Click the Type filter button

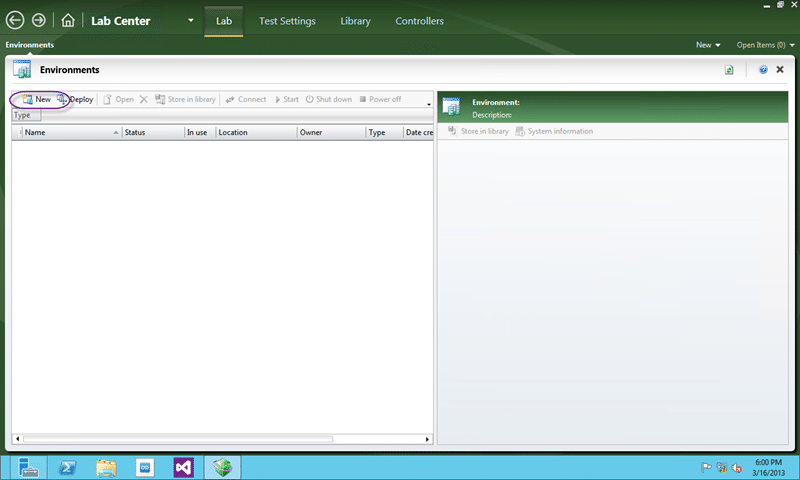point(26,115)
